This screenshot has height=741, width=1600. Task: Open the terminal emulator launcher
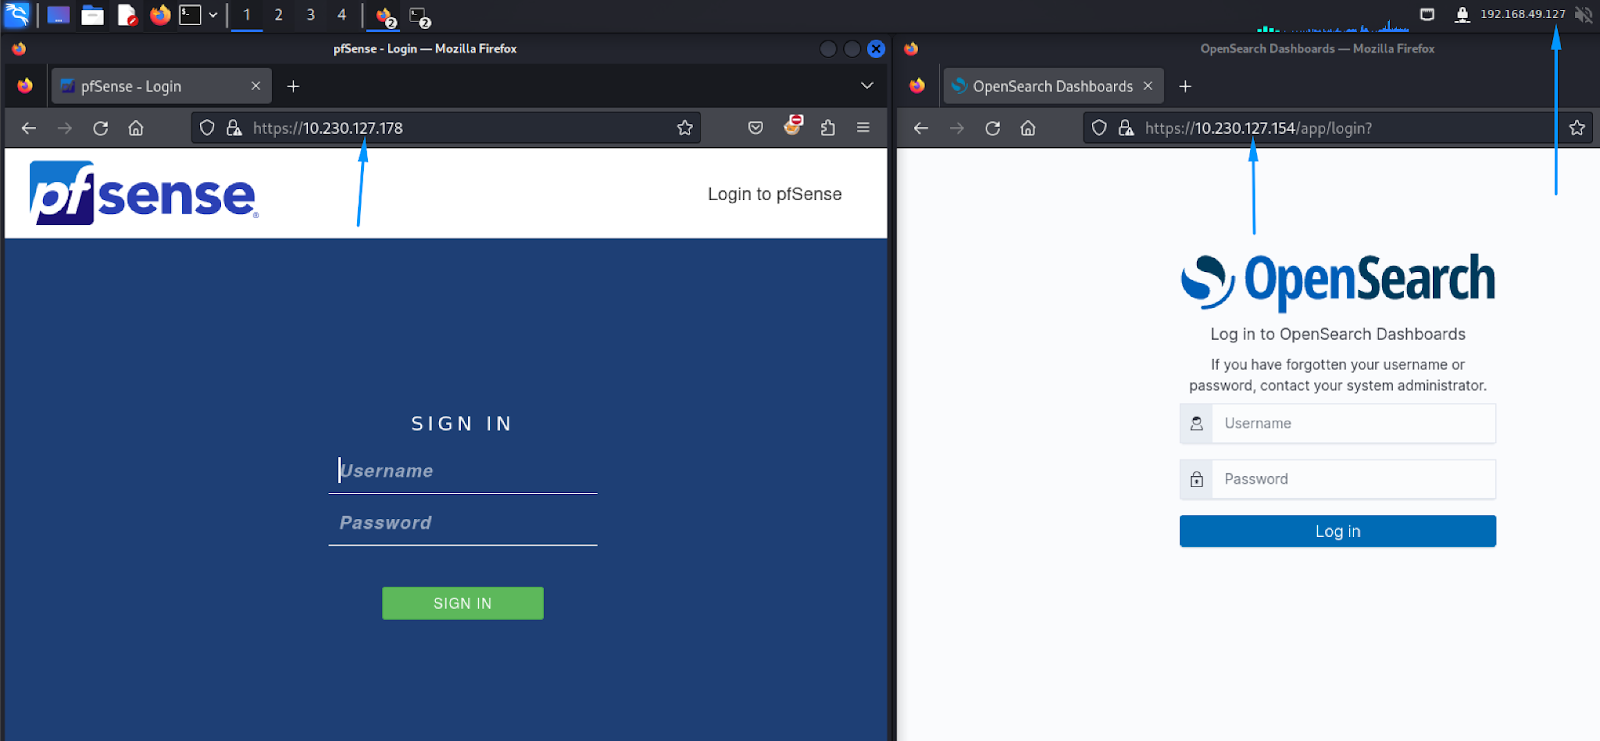point(190,15)
